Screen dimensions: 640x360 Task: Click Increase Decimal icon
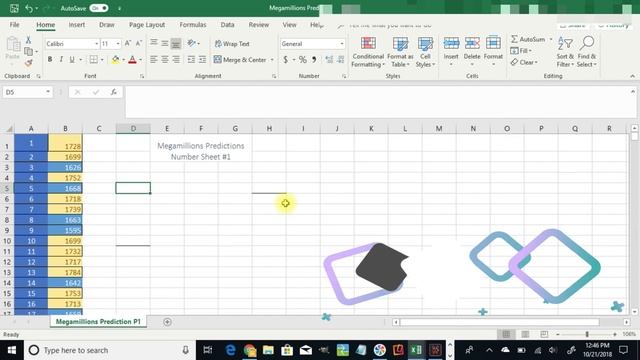[329, 60]
